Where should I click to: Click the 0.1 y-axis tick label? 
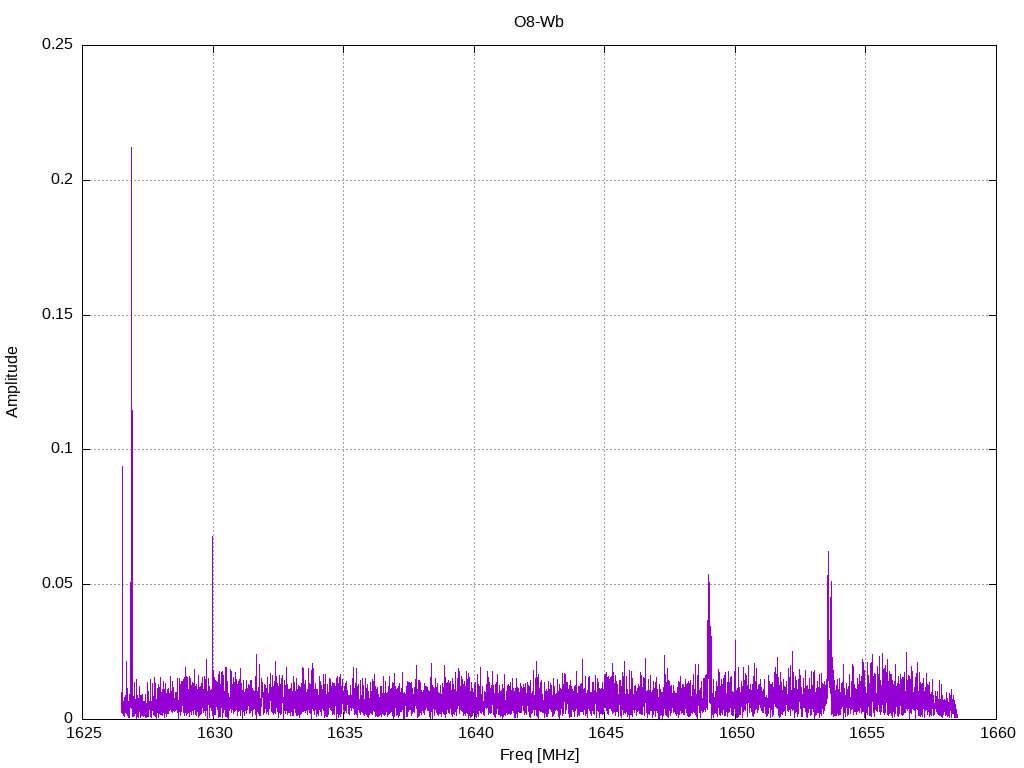pos(63,449)
